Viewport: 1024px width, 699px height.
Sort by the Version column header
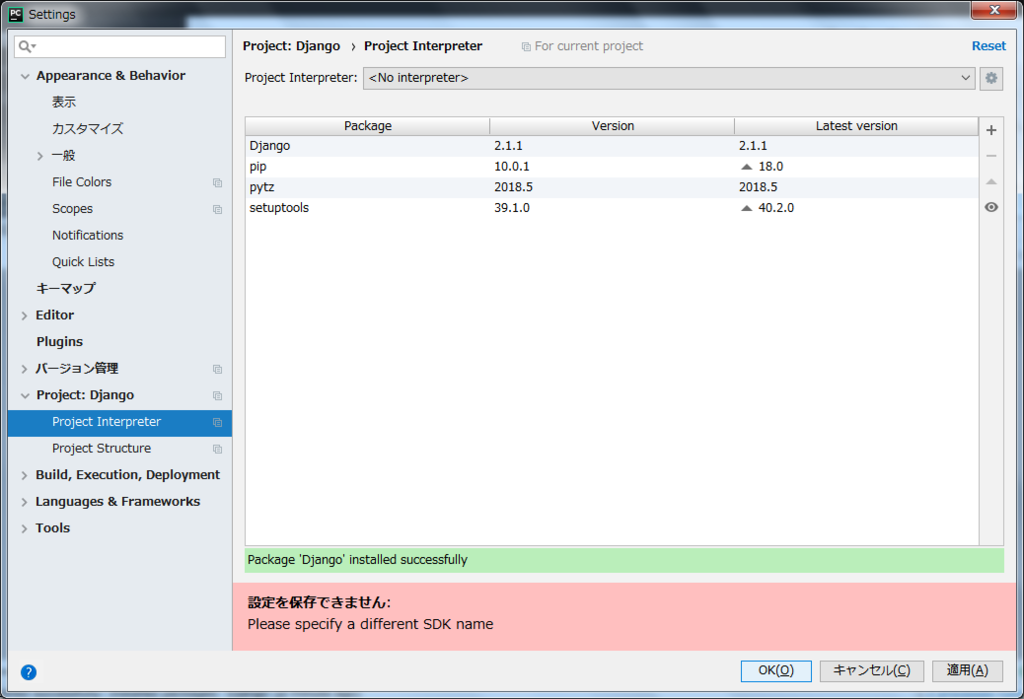pos(613,126)
